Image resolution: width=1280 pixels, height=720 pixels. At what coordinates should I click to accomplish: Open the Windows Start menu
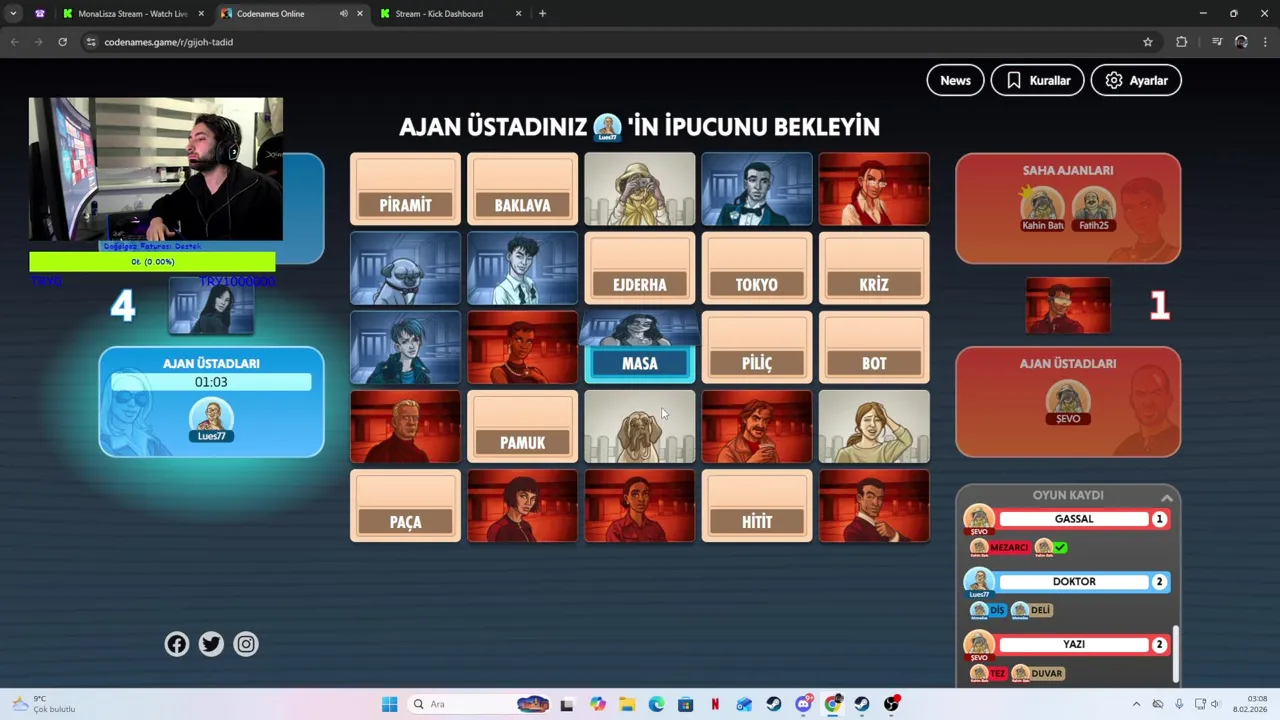click(389, 704)
